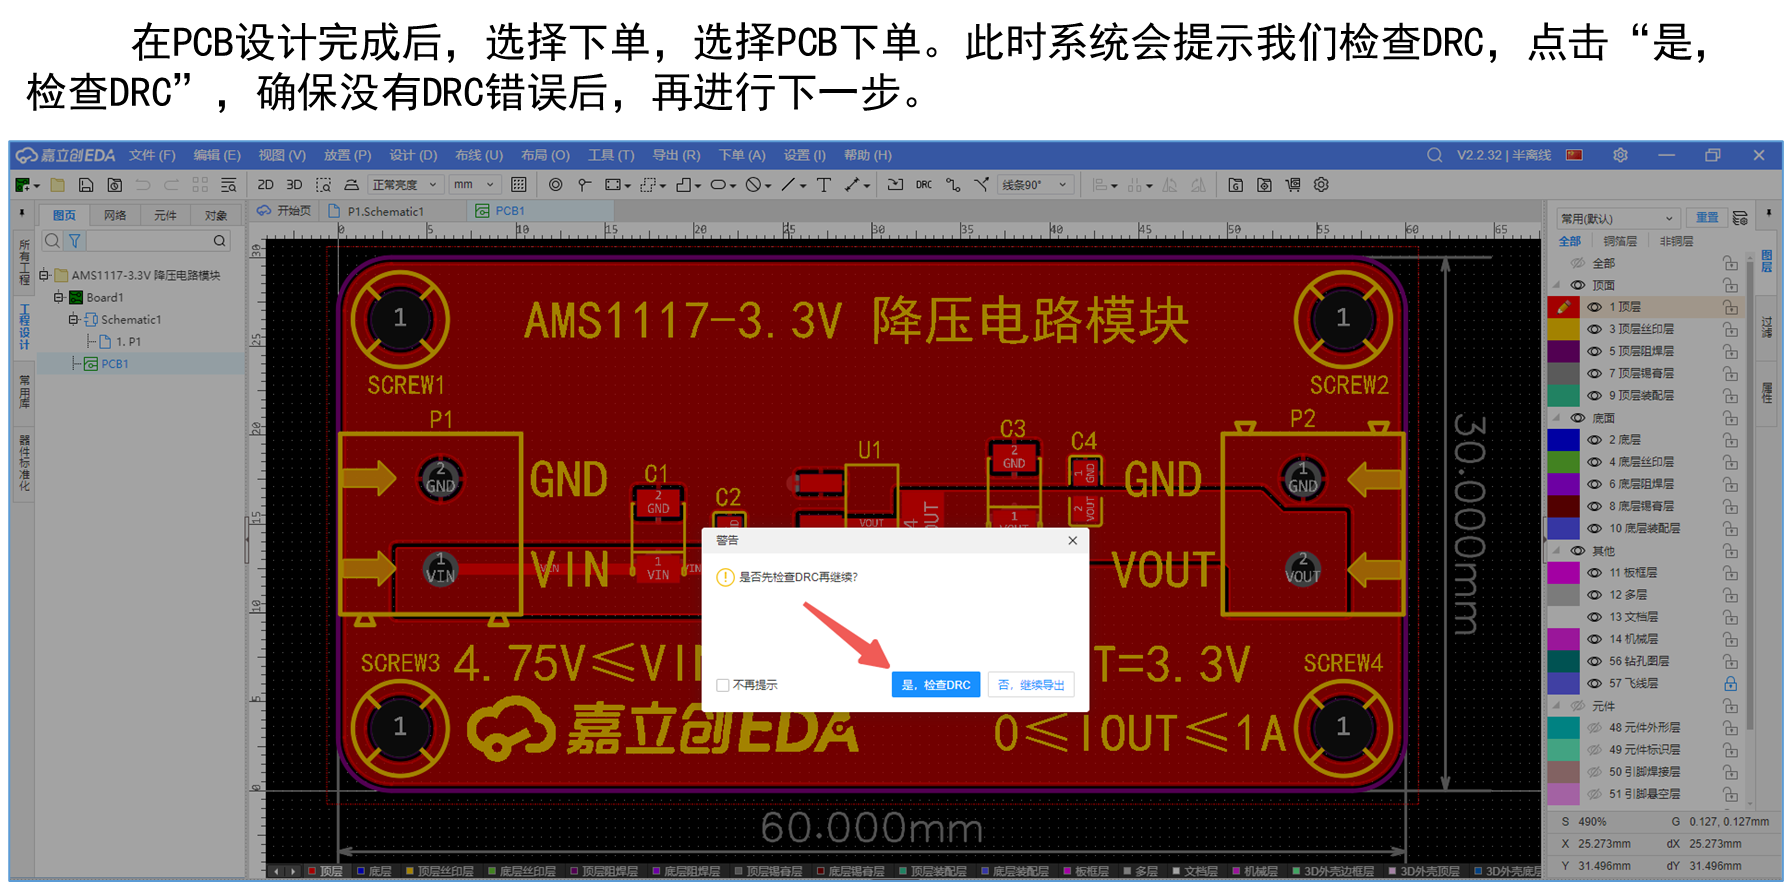Toggle visibility of 57 飞线层
The width and height of the screenshot is (1784, 882).
(x=1594, y=684)
